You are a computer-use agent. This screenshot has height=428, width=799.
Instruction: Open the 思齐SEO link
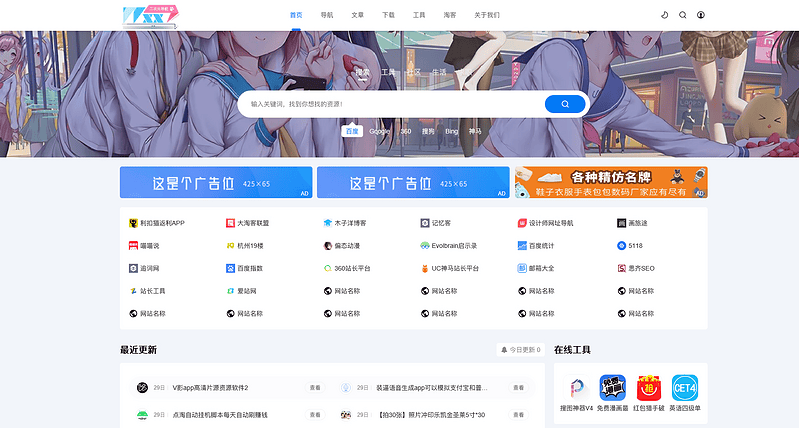click(641, 269)
